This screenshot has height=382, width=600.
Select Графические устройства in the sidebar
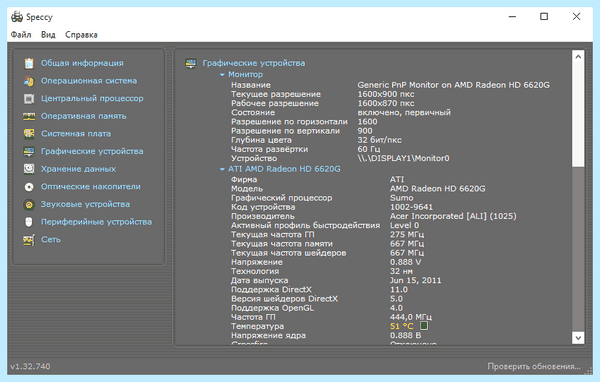tap(92, 151)
